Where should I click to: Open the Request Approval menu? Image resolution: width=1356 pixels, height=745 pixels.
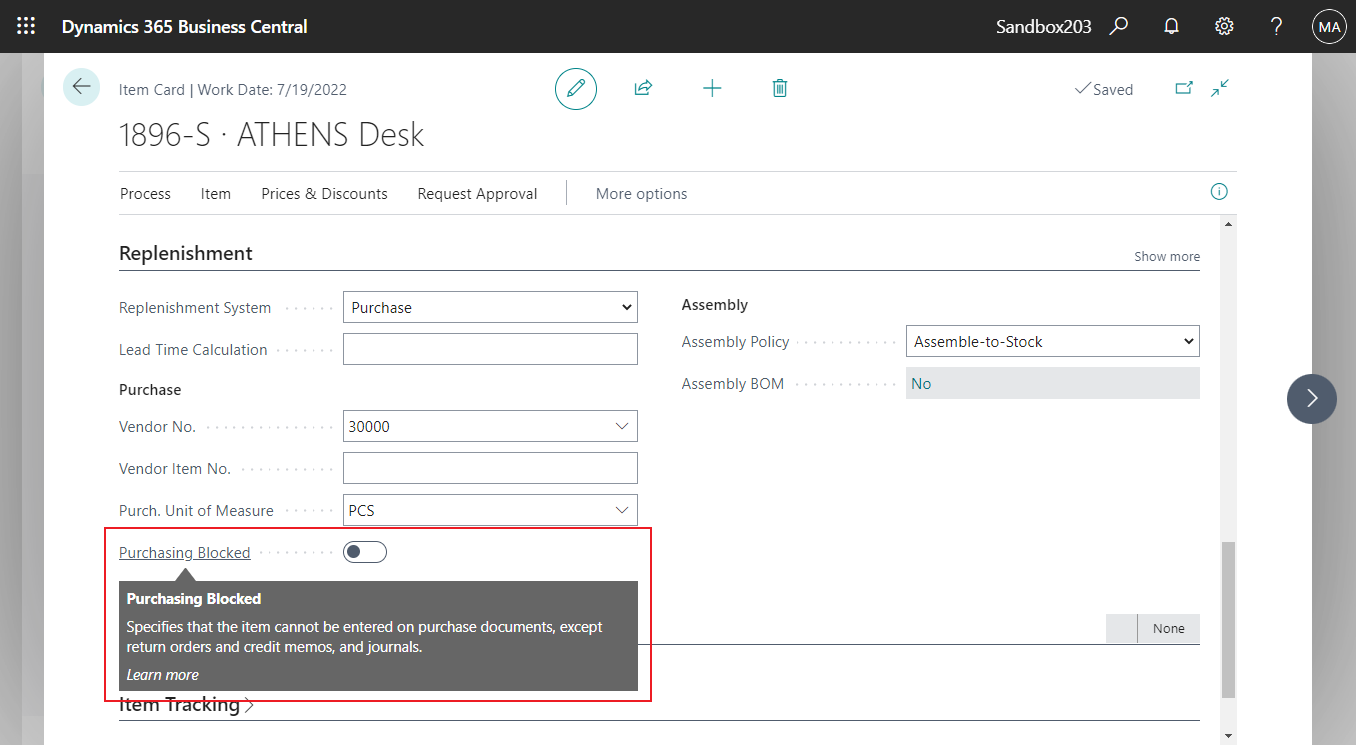pyautogui.click(x=477, y=193)
